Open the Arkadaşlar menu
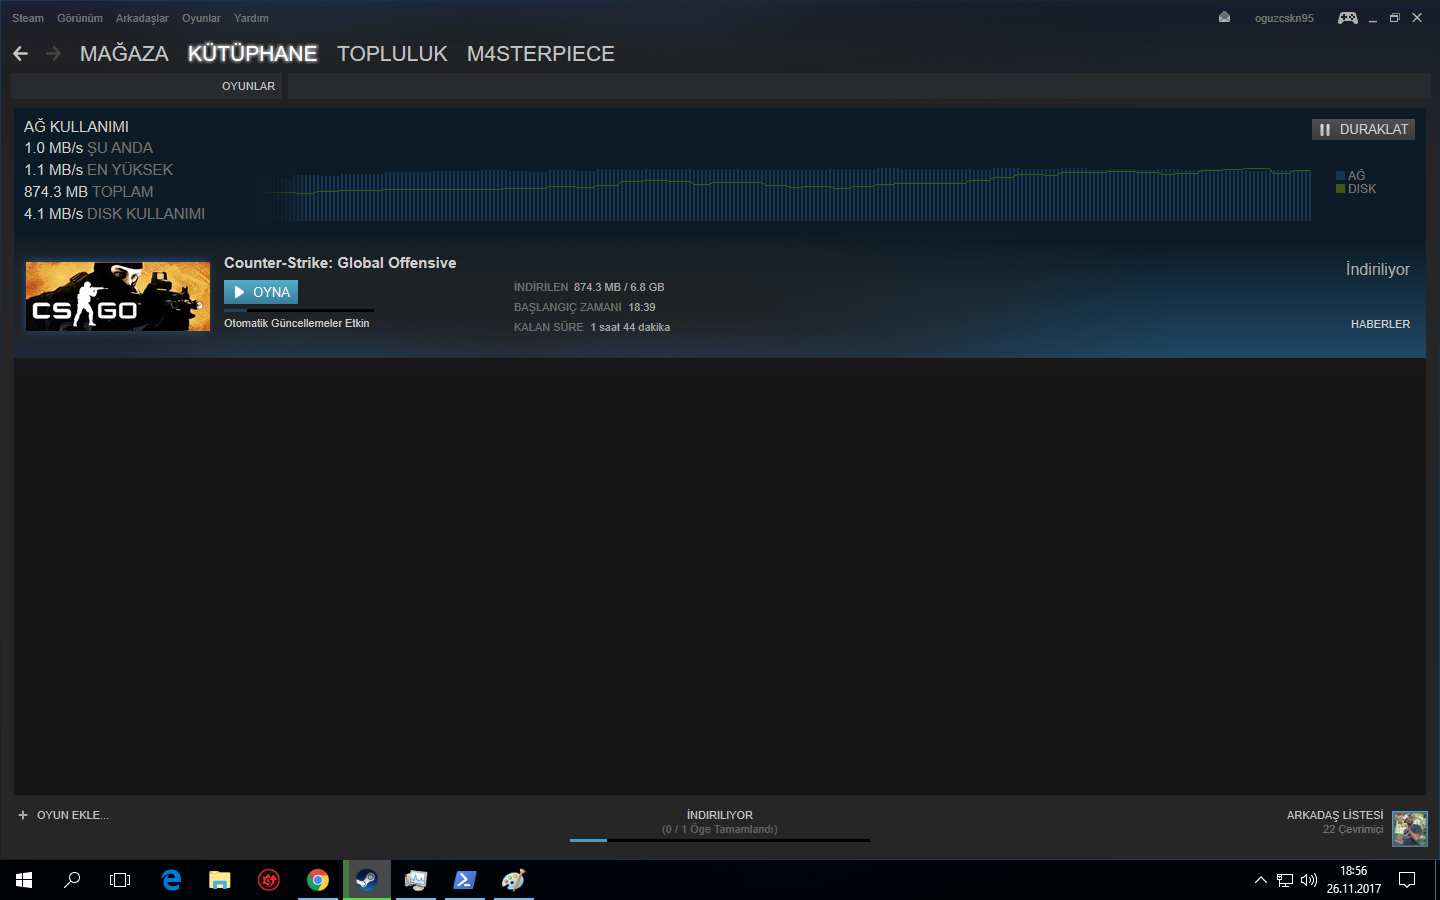The image size is (1440, 900). click(x=142, y=18)
